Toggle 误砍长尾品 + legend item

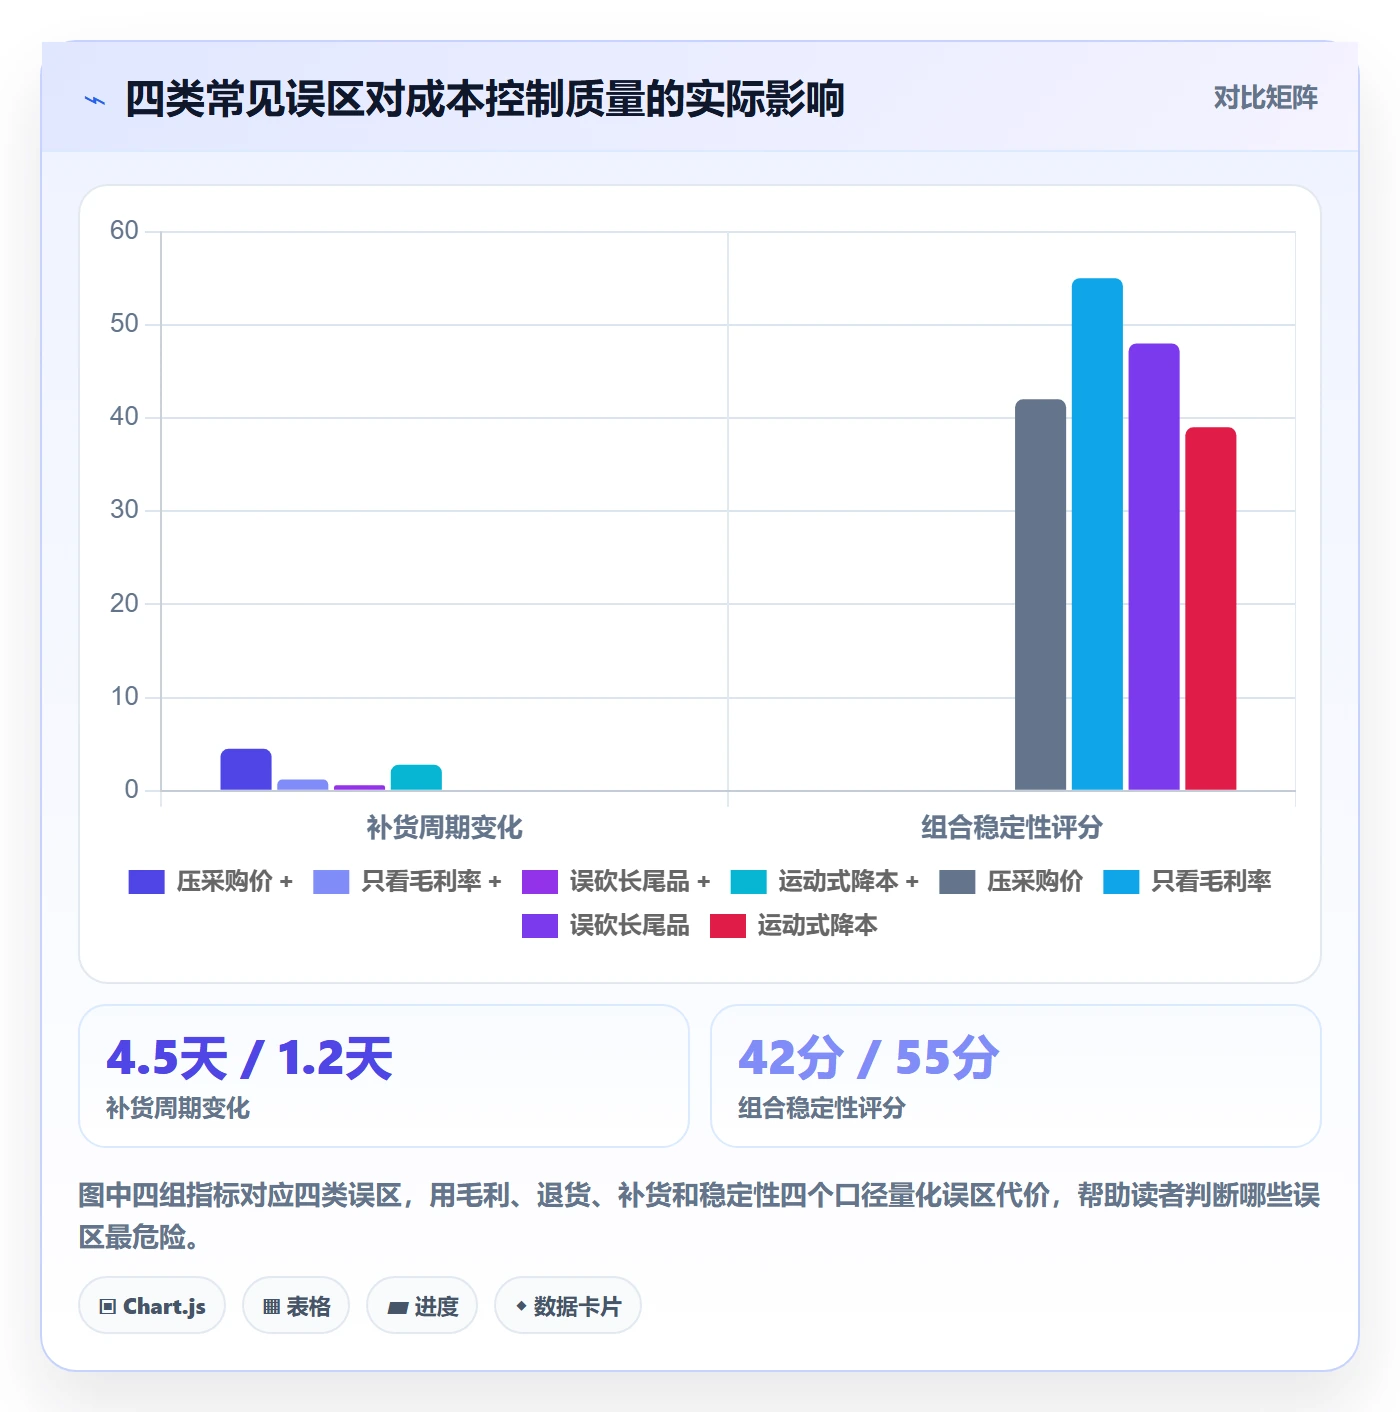pyautogui.click(x=616, y=882)
